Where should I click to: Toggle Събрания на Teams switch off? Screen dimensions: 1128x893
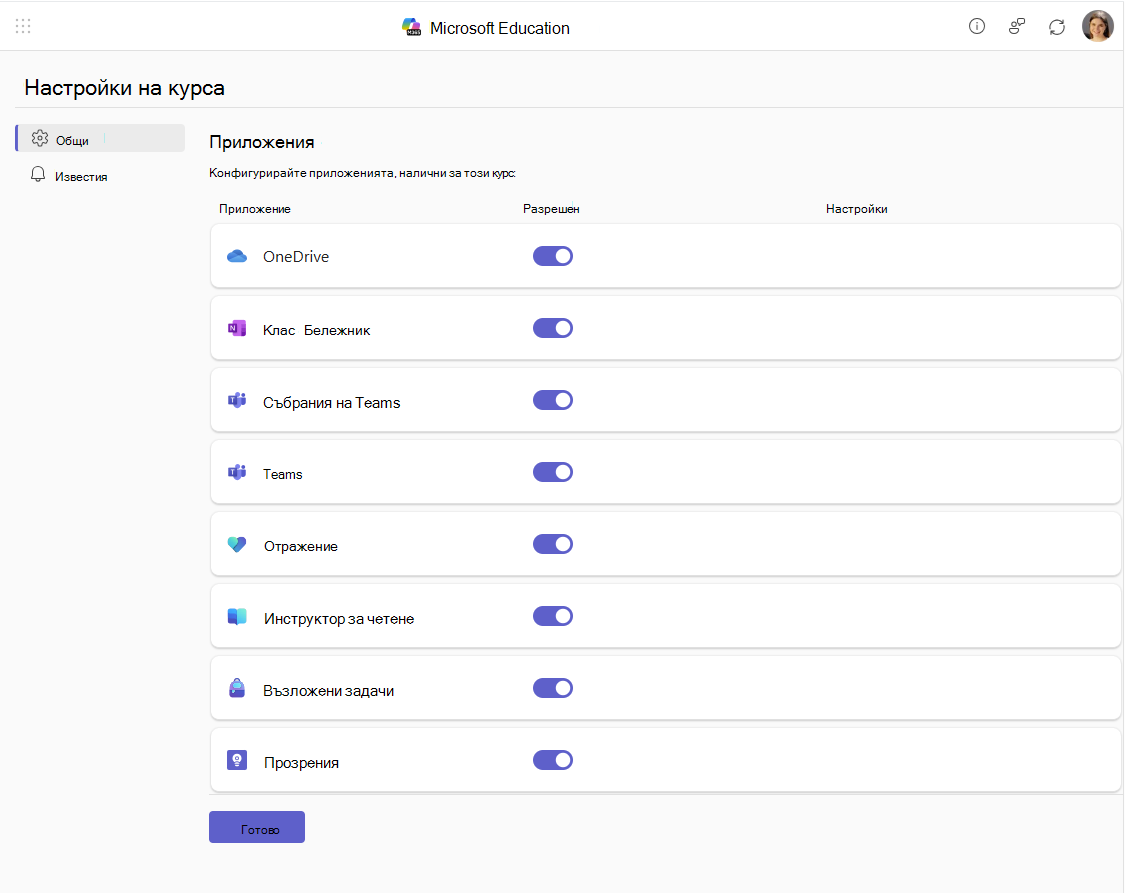552,400
